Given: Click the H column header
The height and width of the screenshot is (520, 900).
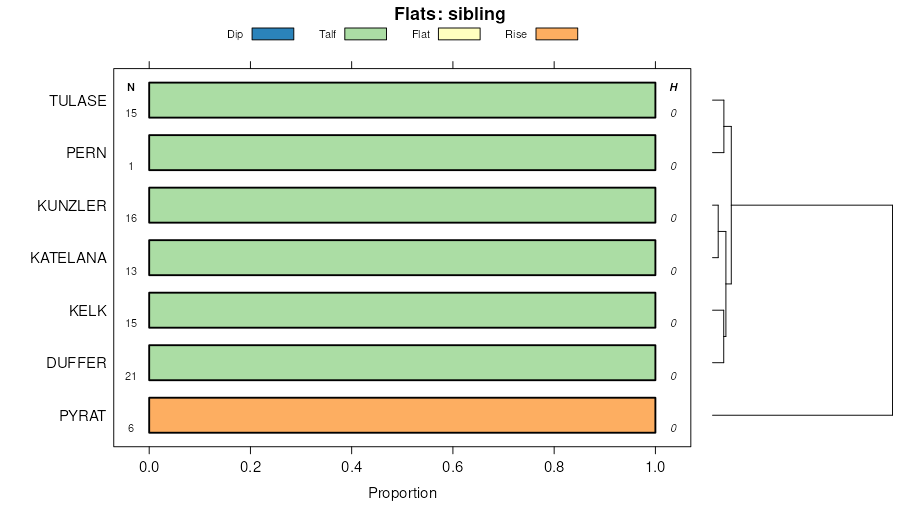Looking at the screenshot, I should click(x=673, y=88).
